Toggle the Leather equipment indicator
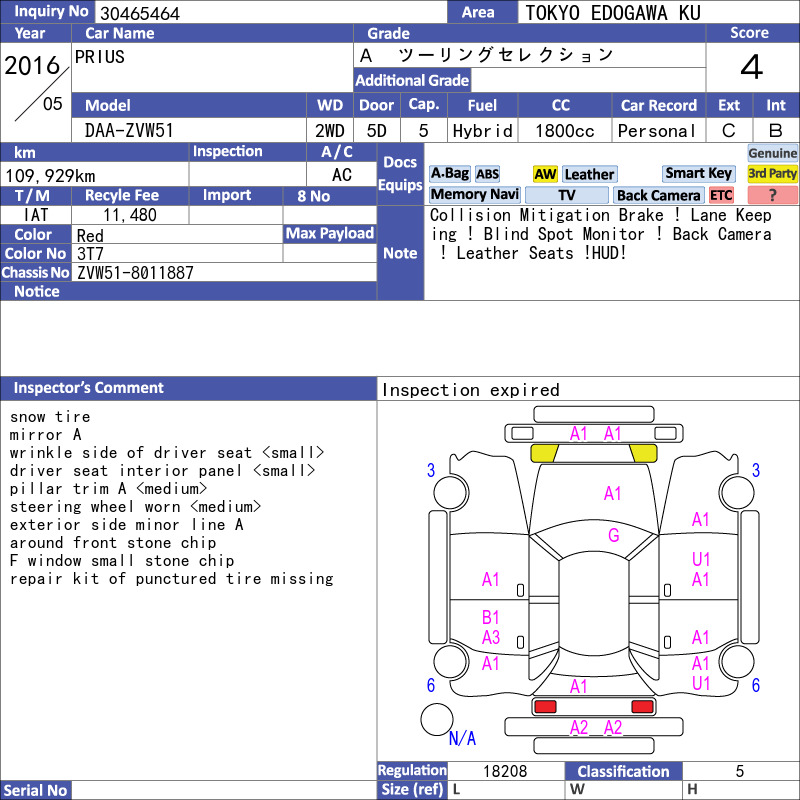 click(589, 174)
